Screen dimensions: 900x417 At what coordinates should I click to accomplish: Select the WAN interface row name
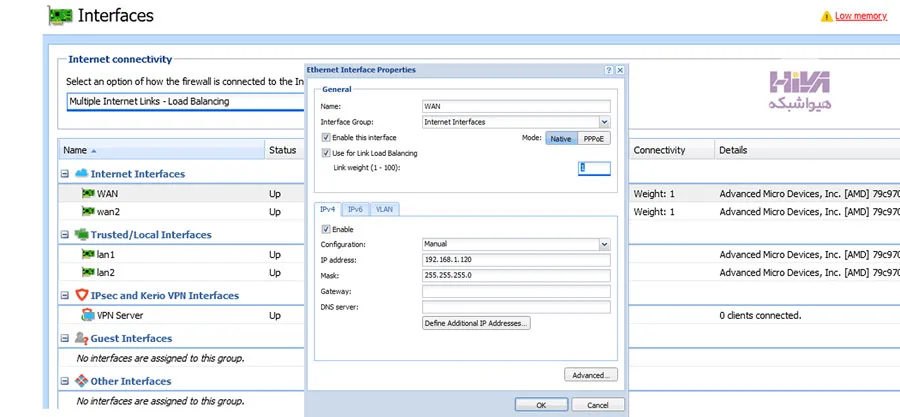point(107,194)
